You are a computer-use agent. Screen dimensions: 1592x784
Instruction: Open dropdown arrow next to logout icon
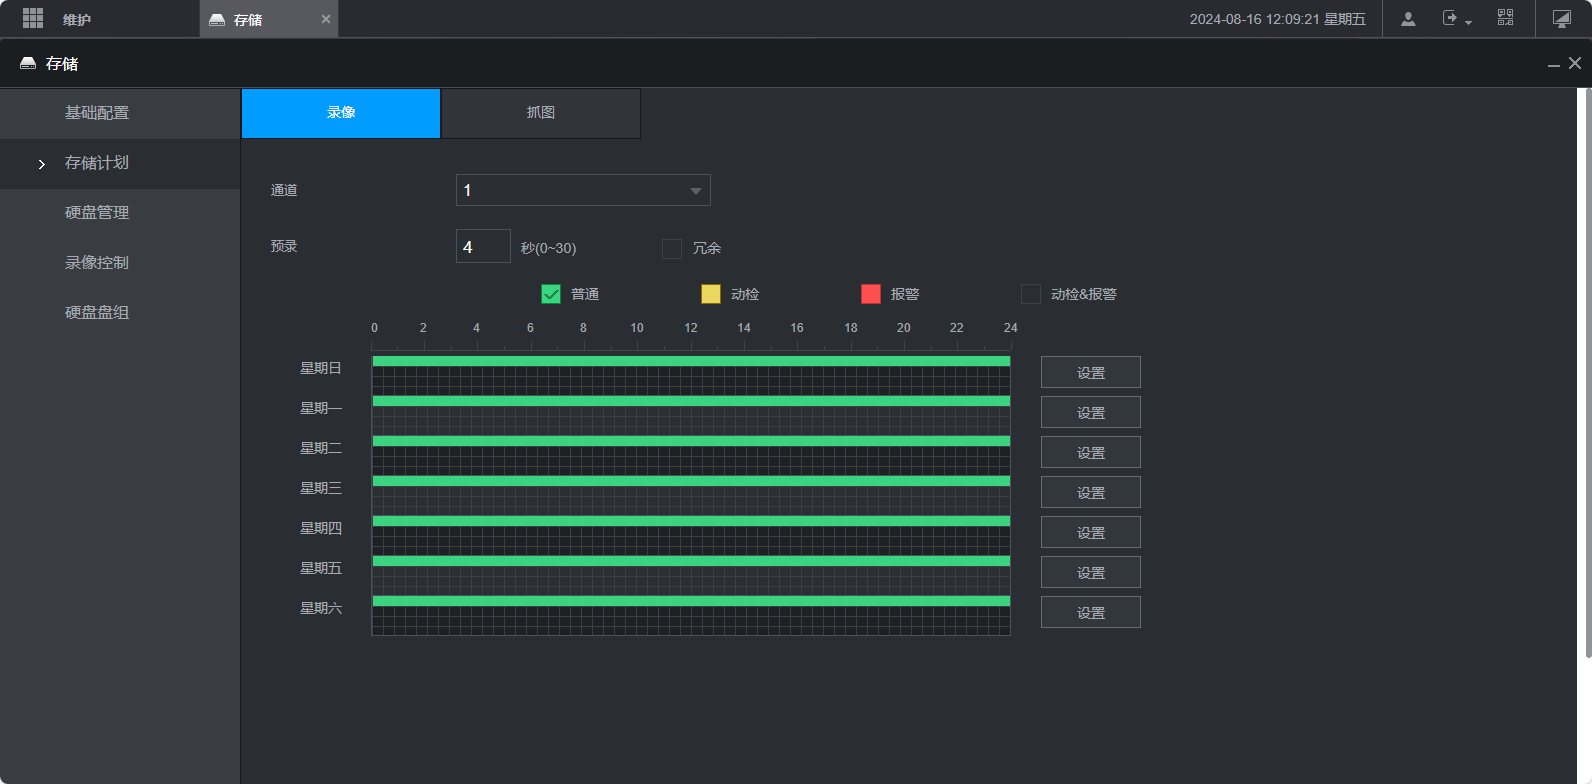coord(1469,22)
